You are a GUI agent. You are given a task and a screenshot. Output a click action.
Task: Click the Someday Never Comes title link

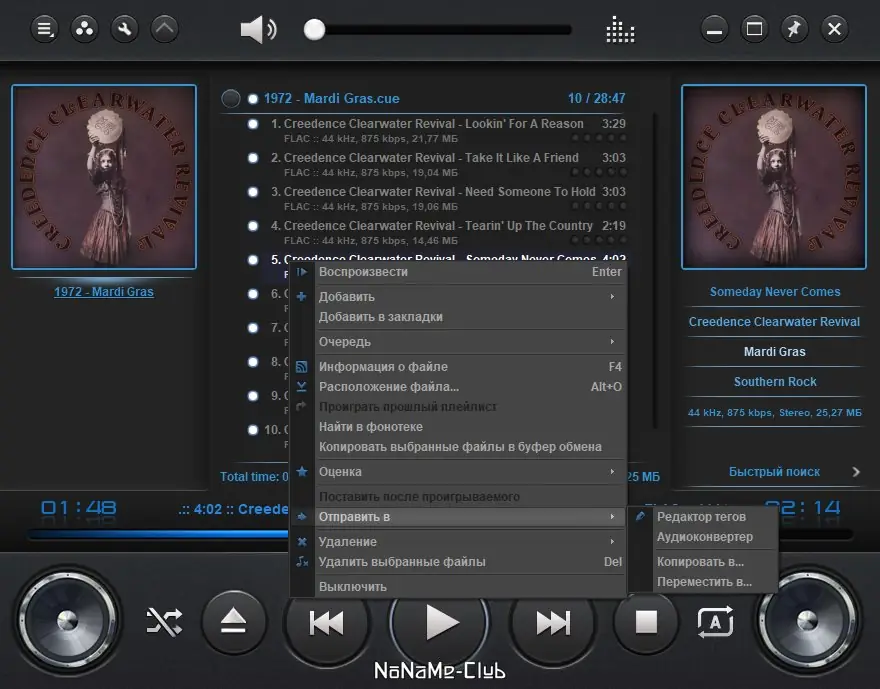point(775,292)
